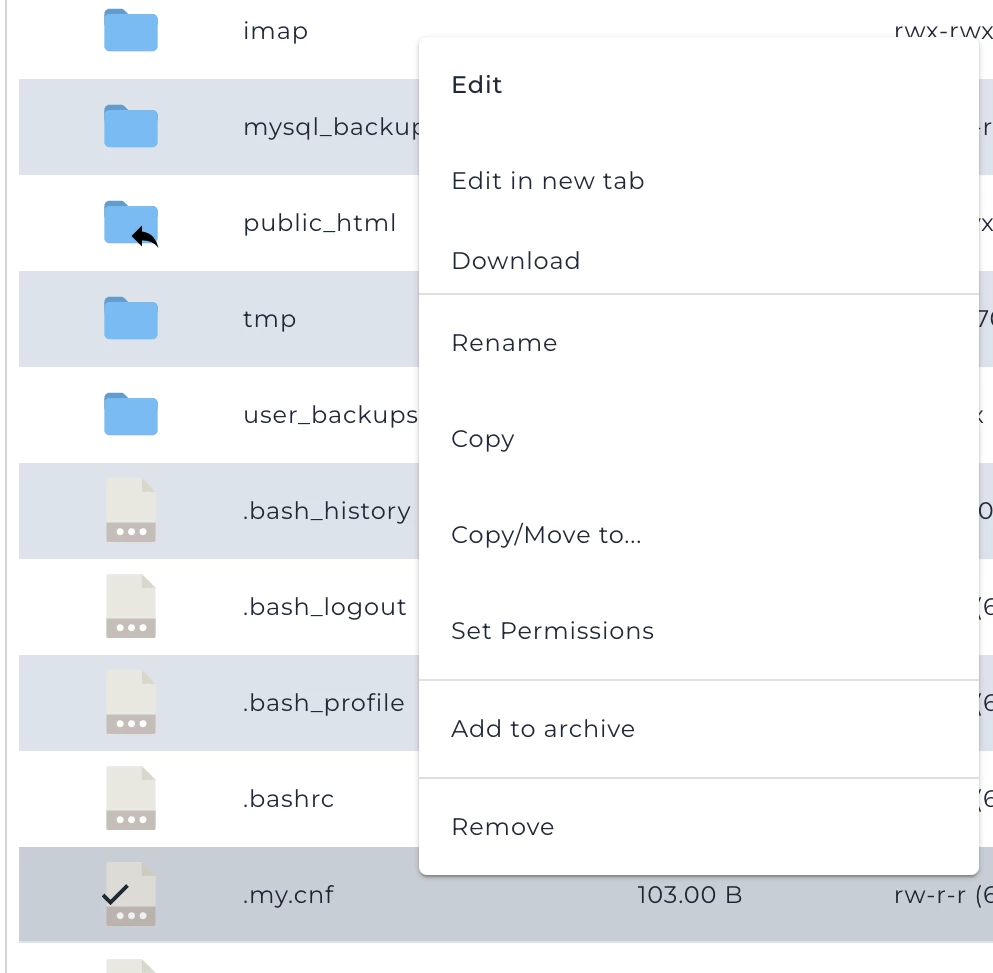Click the .bashrc file icon
Image resolution: width=993 pixels, height=973 pixels.
[131, 799]
